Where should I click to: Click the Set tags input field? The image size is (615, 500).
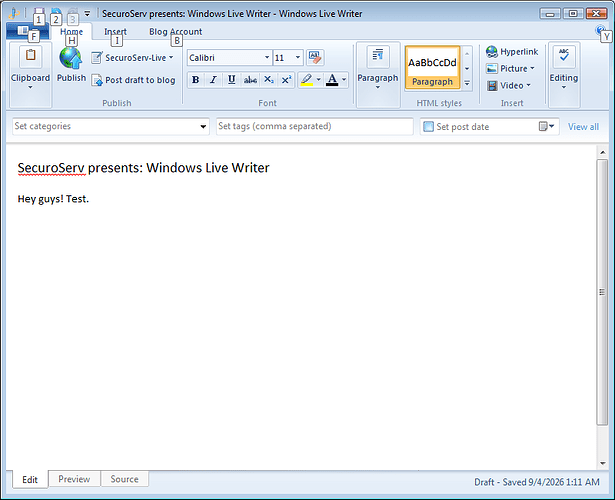315,126
